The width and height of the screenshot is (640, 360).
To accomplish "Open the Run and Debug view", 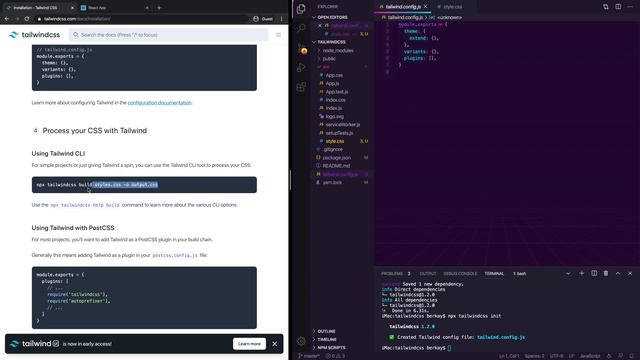I will click(x=301, y=67).
